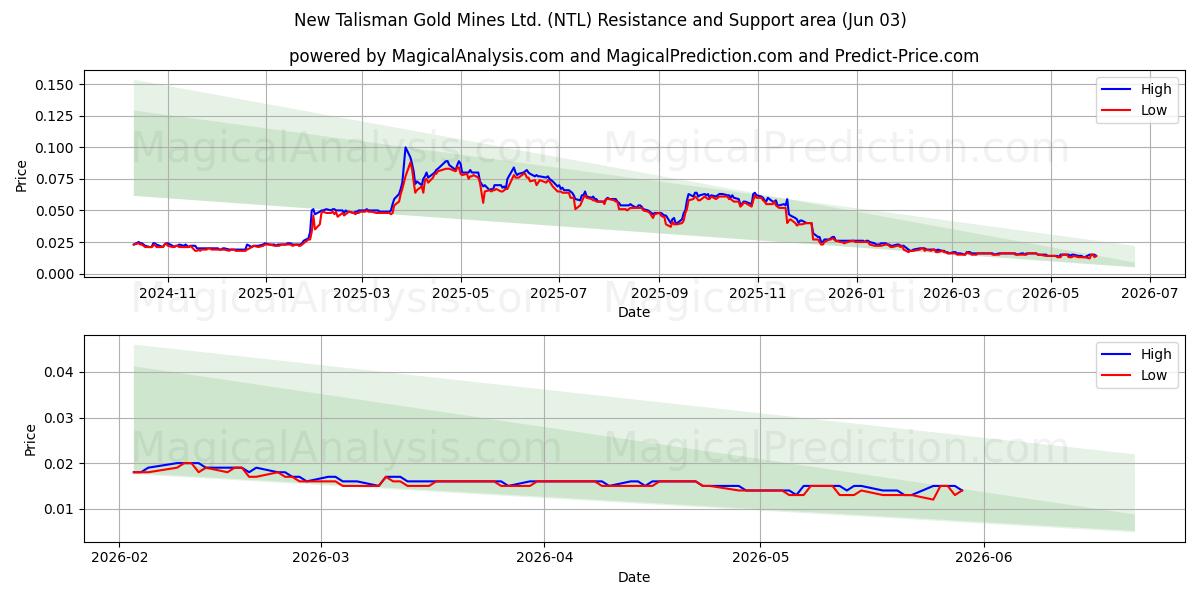
Task: Click the '2025-07' date tick label
Action: click(x=558, y=293)
